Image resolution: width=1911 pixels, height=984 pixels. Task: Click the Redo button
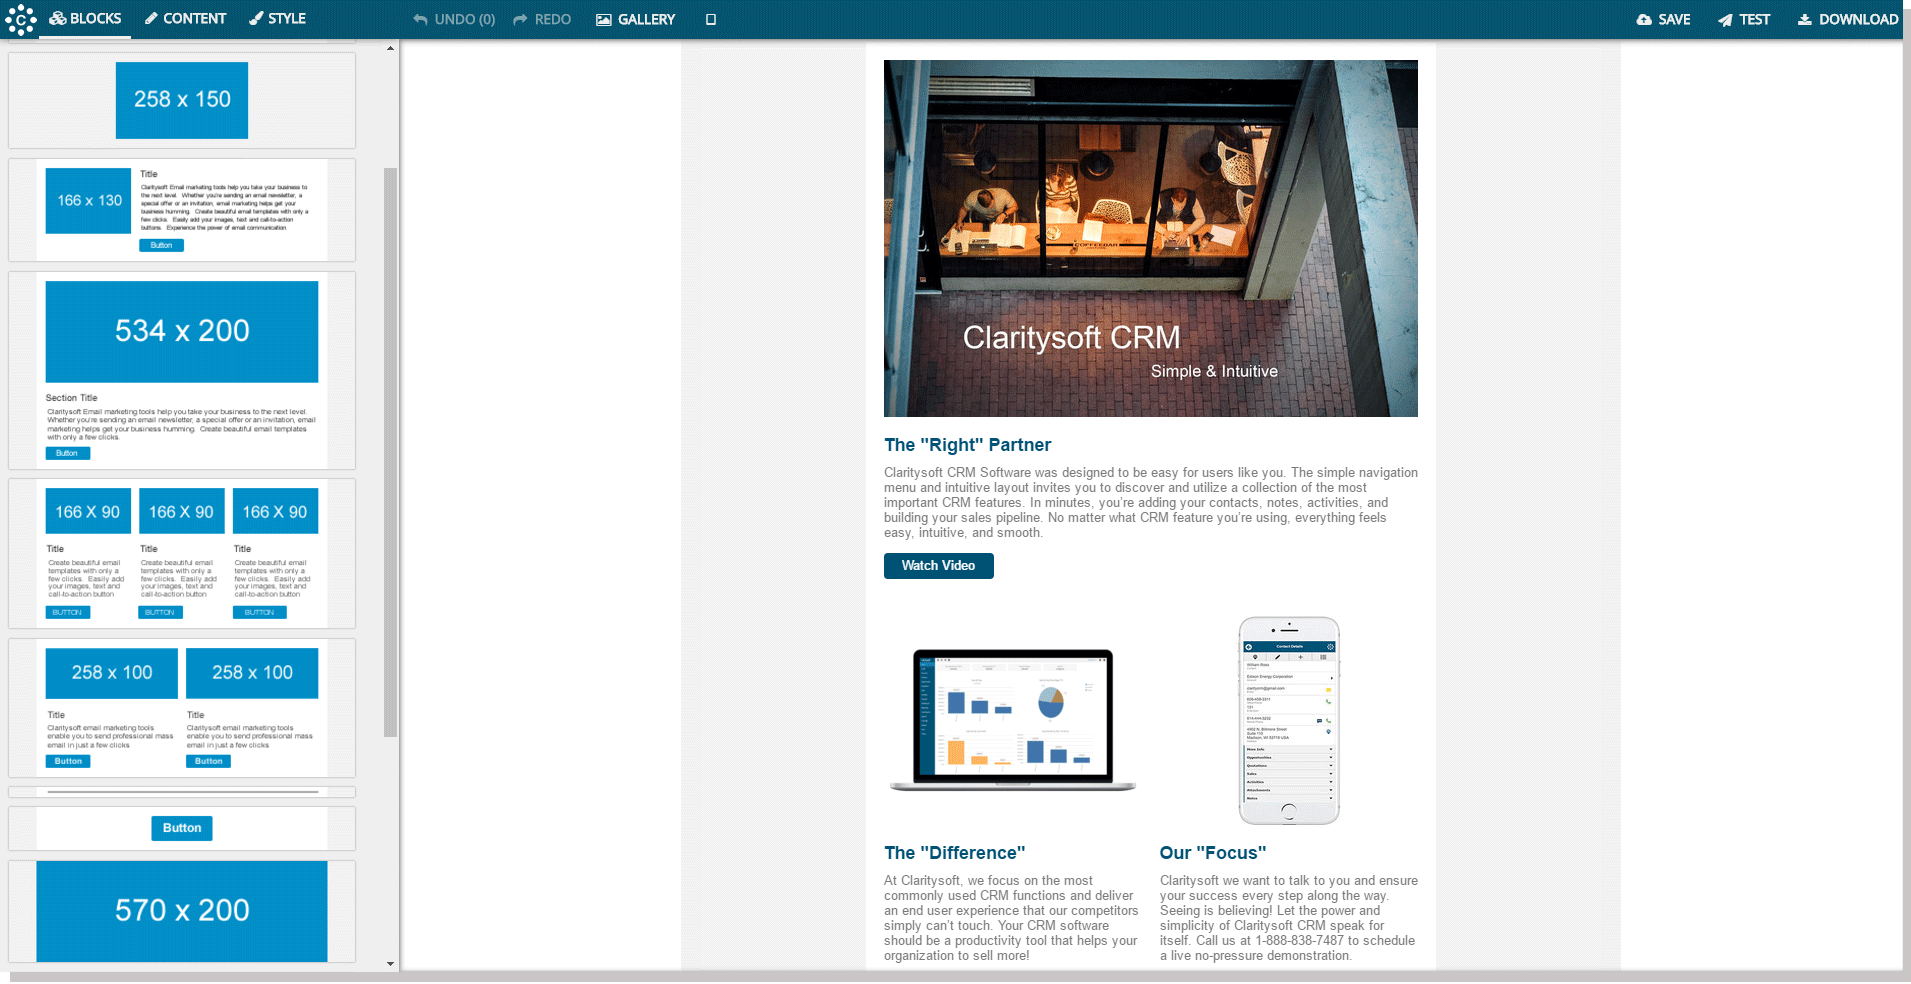pos(542,20)
